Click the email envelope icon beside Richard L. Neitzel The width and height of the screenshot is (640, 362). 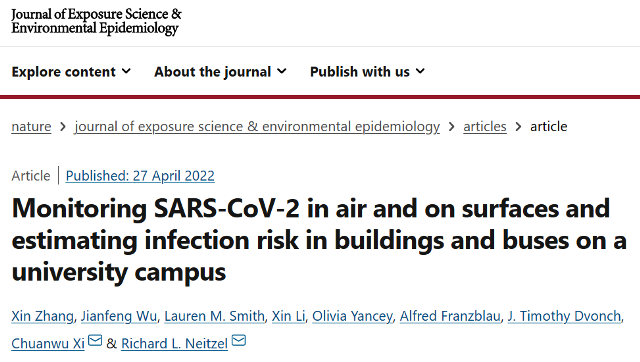click(239, 340)
